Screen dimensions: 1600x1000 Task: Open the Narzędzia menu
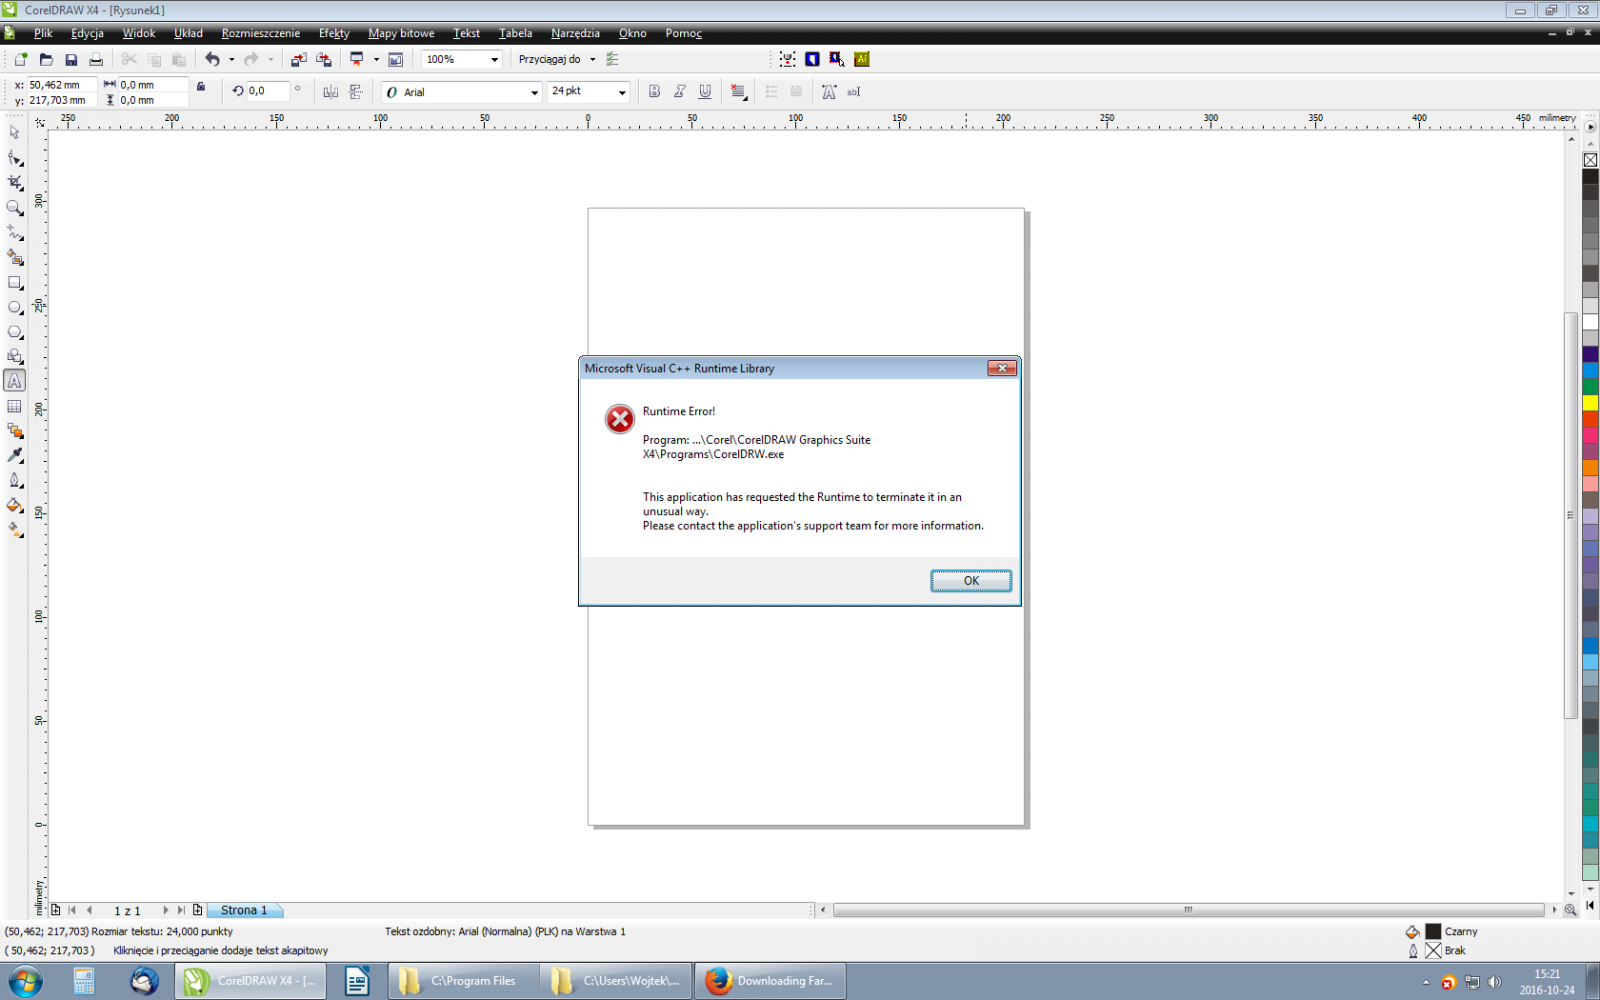click(575, 33)
